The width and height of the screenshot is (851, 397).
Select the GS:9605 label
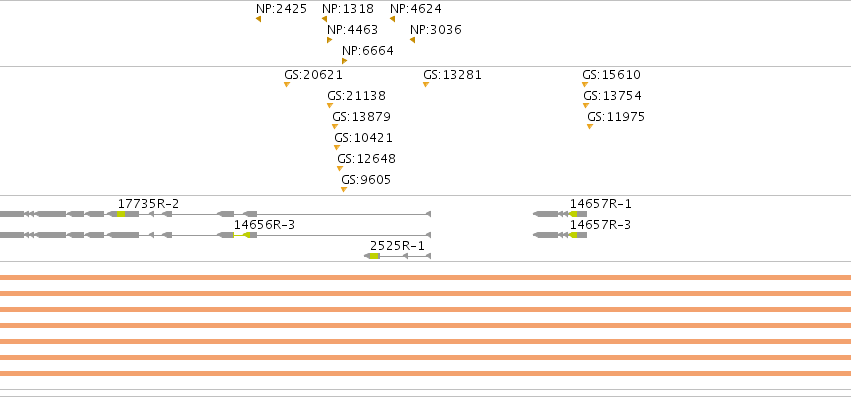[x=366, y=180]
